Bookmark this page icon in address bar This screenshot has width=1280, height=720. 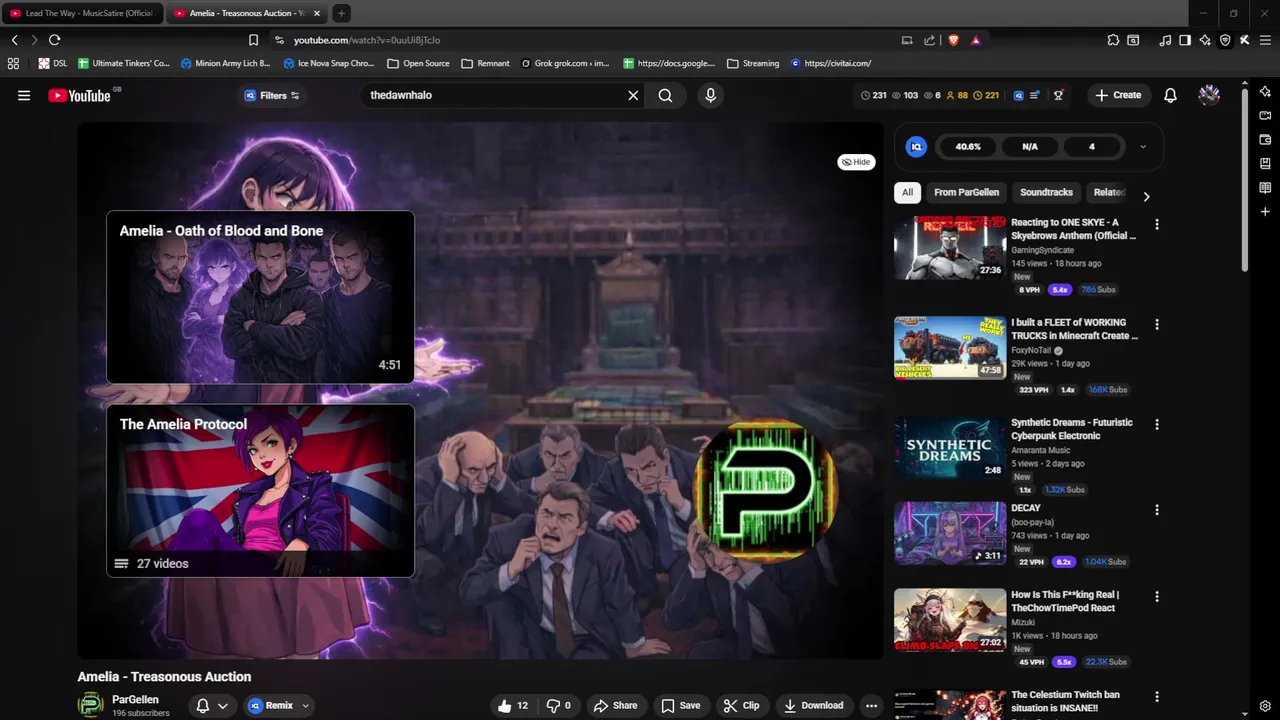click(253, 40)
